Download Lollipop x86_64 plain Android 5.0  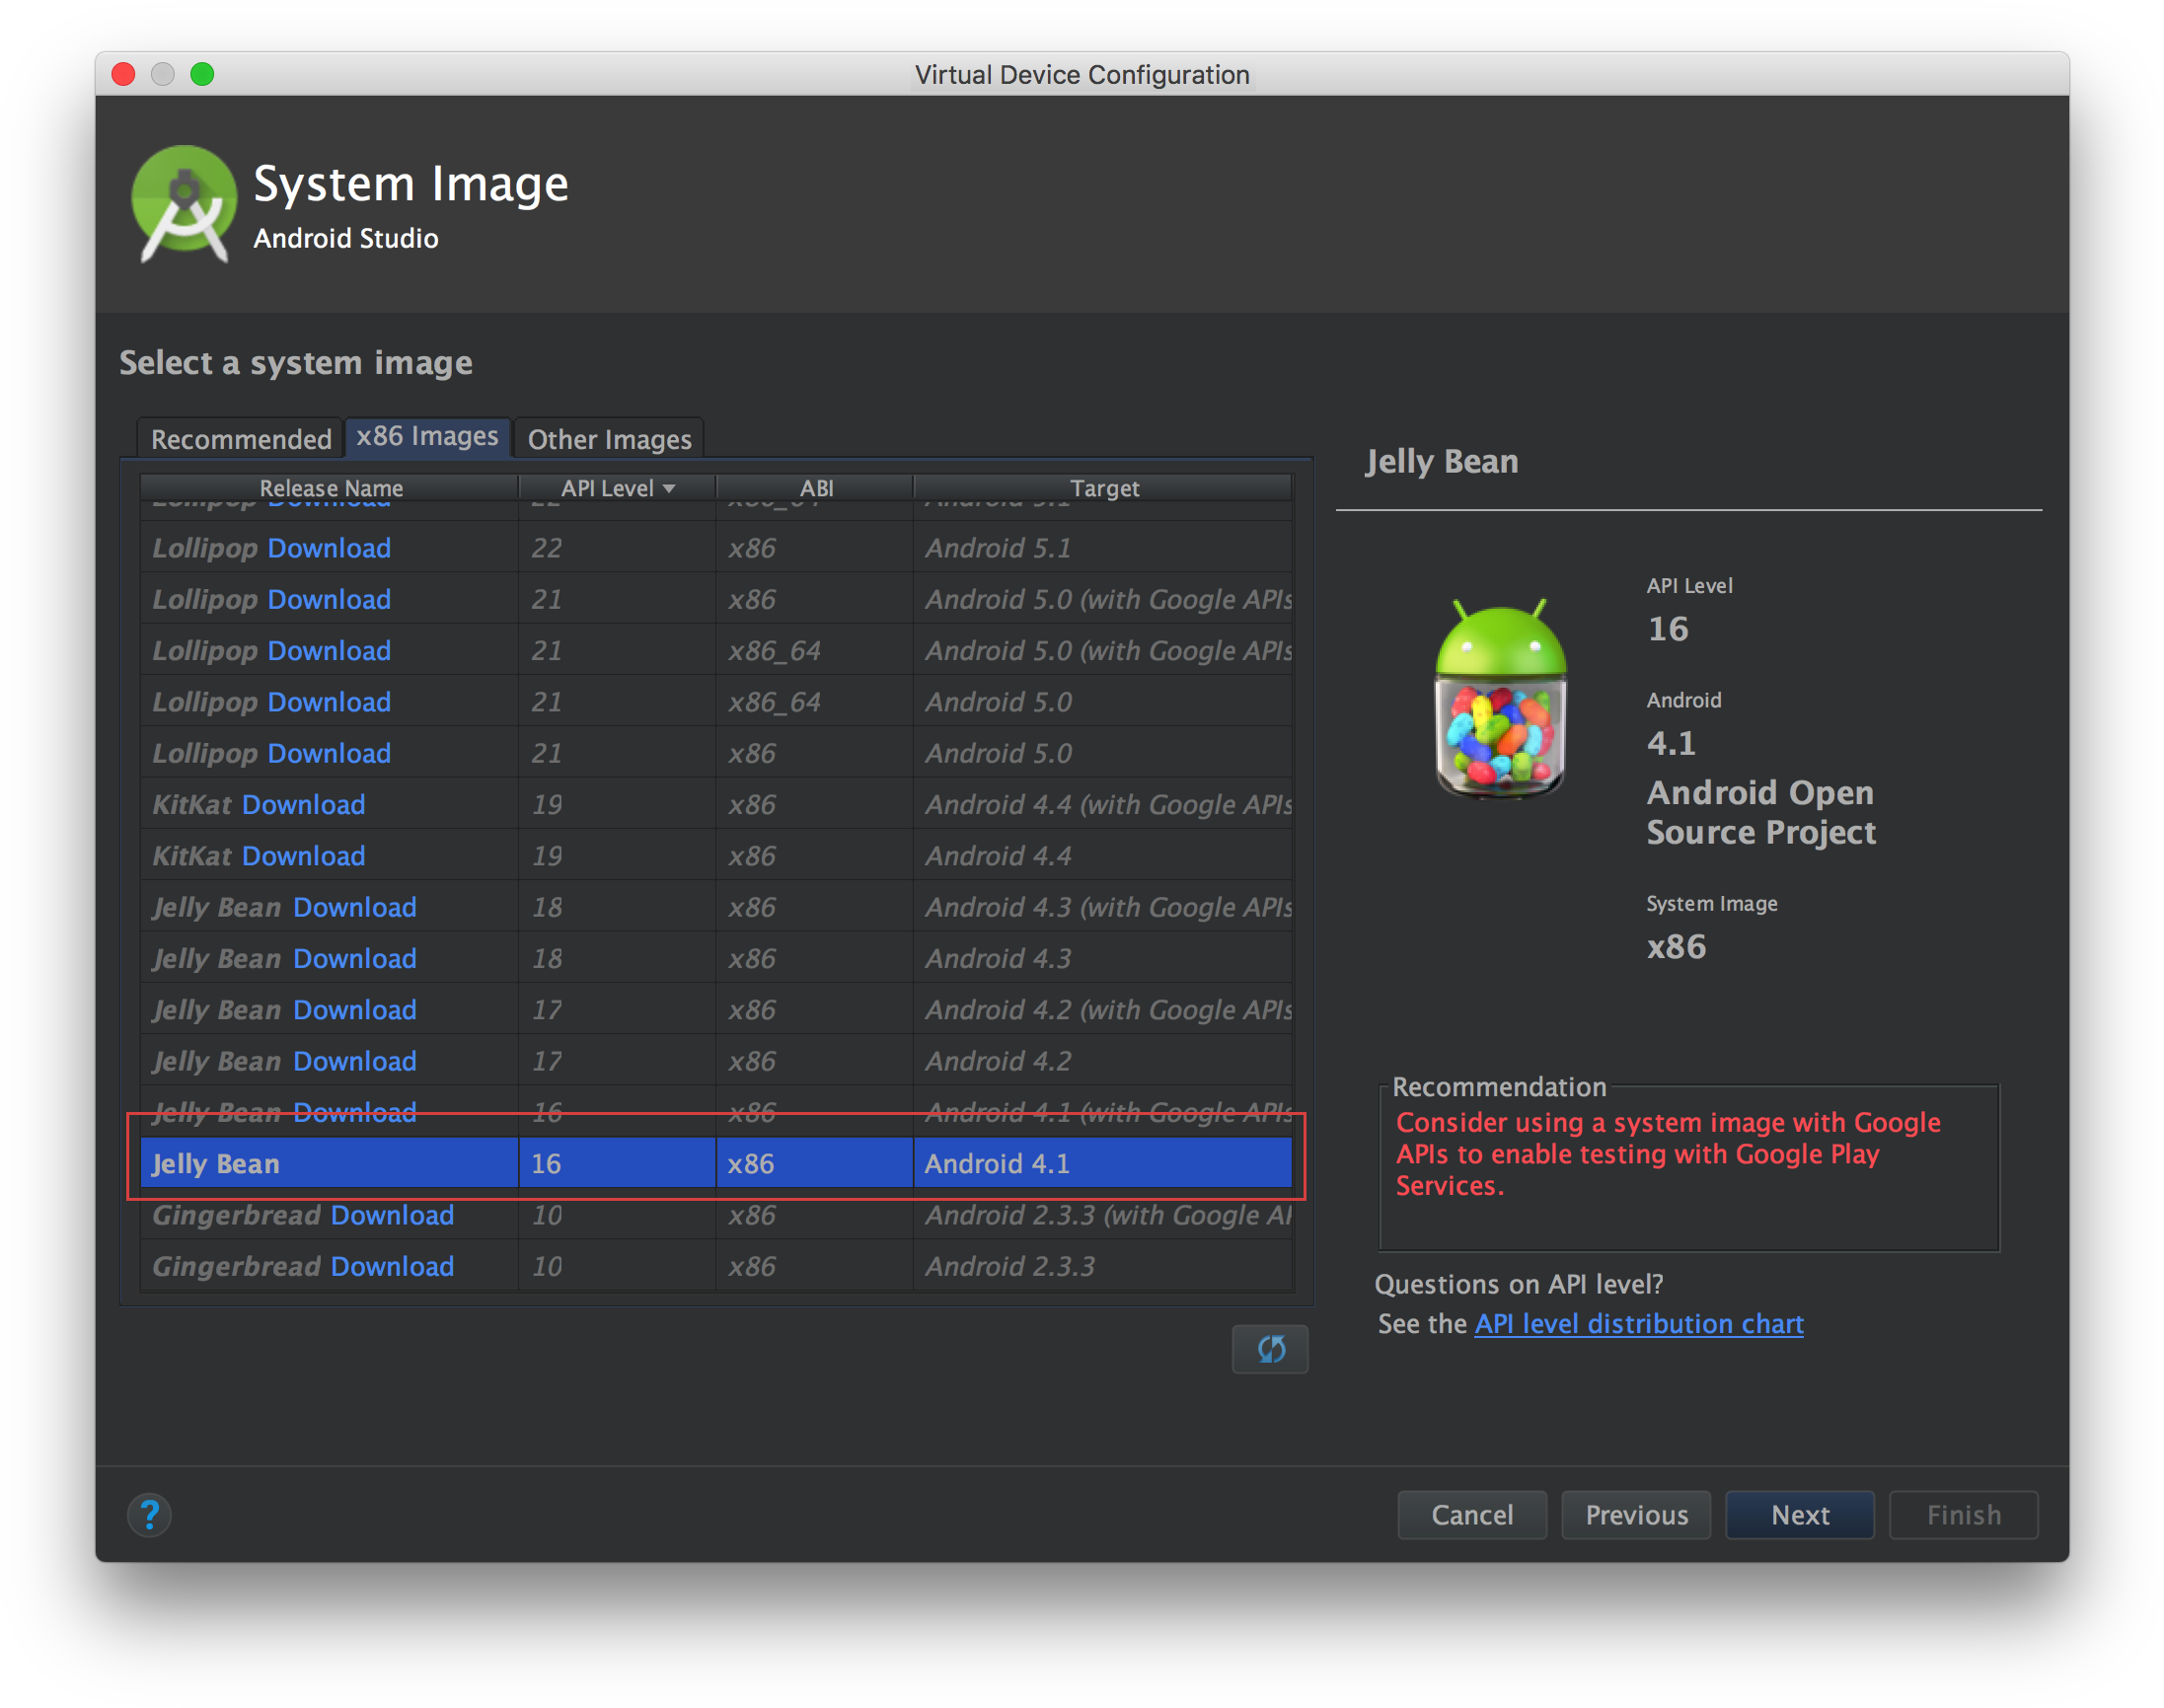click(329, 702)
